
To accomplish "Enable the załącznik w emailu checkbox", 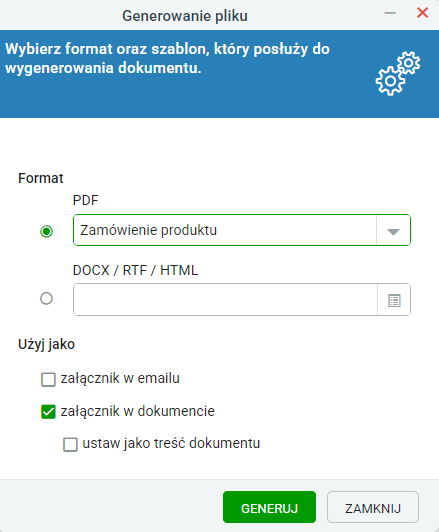I will click(x=48, y=379).
